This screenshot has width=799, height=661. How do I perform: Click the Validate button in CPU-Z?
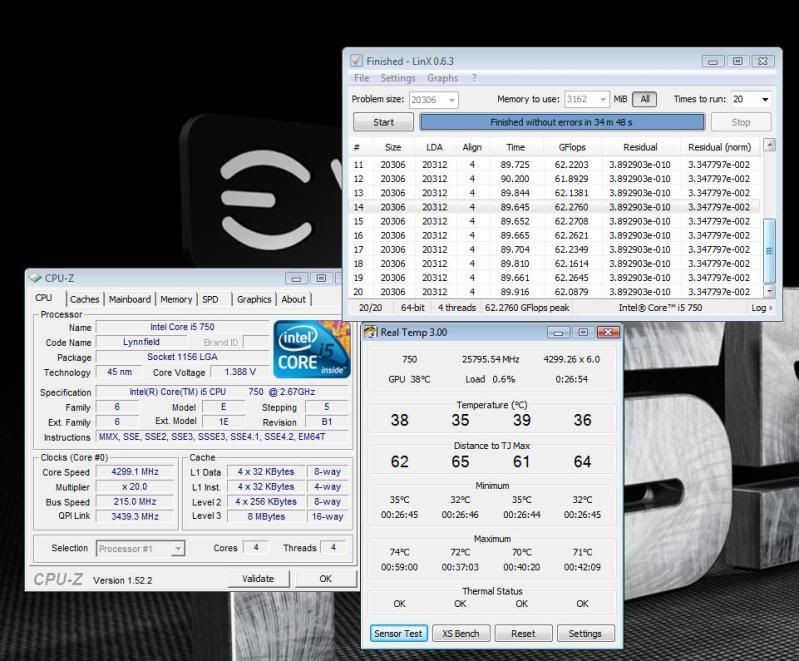click(258, 579)
